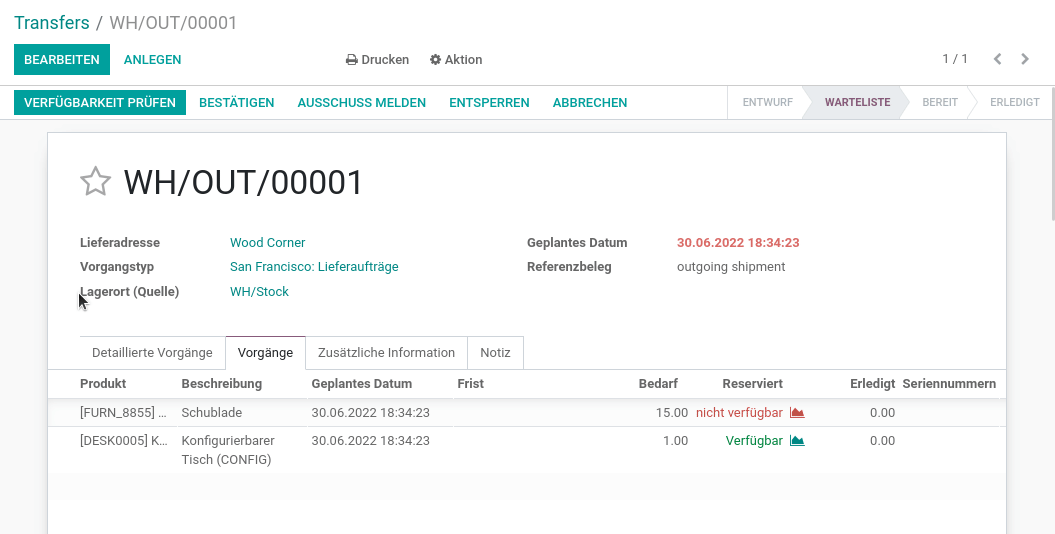
Task: Click the BESTÄTIGEN button
Action: pyautogui.click(x=237, y=102)
